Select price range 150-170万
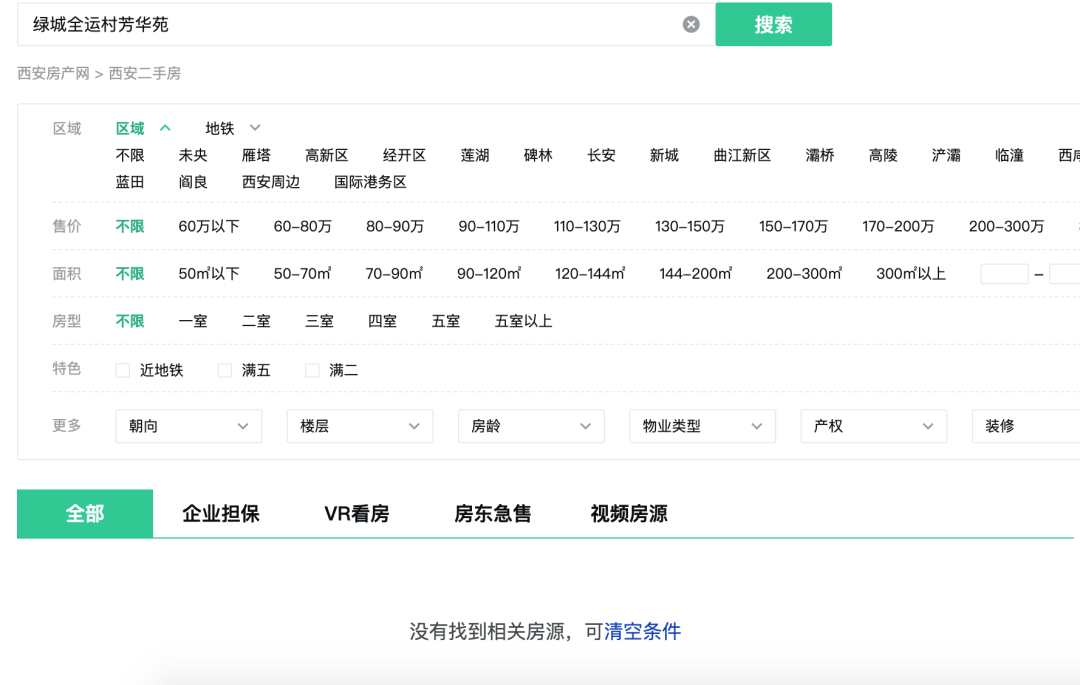Screen dimensions: 1080x685 [793, 226]
